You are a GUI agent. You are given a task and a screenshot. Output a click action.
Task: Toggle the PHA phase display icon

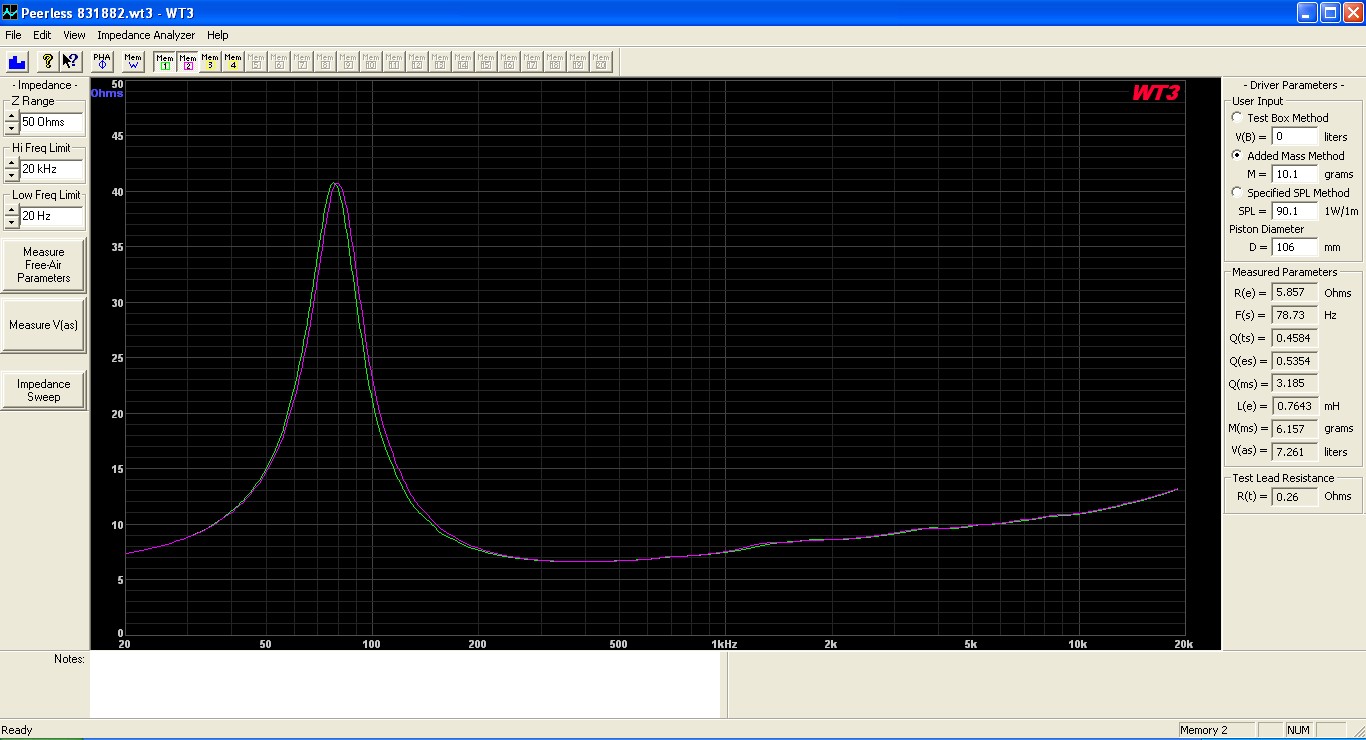102,61
